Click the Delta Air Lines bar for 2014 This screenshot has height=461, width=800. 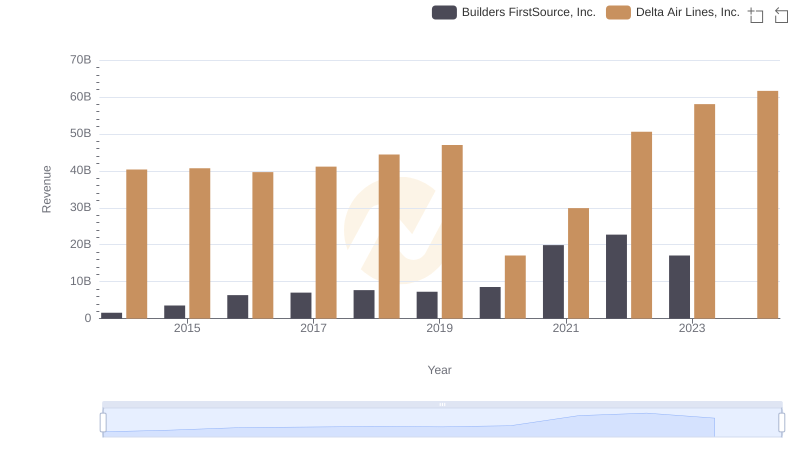[x=137, y=244]
